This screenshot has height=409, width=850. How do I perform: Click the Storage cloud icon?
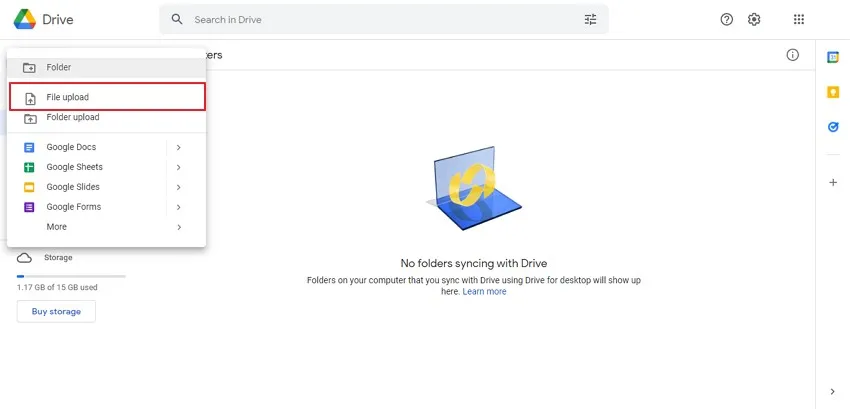(x=24, y=258)
